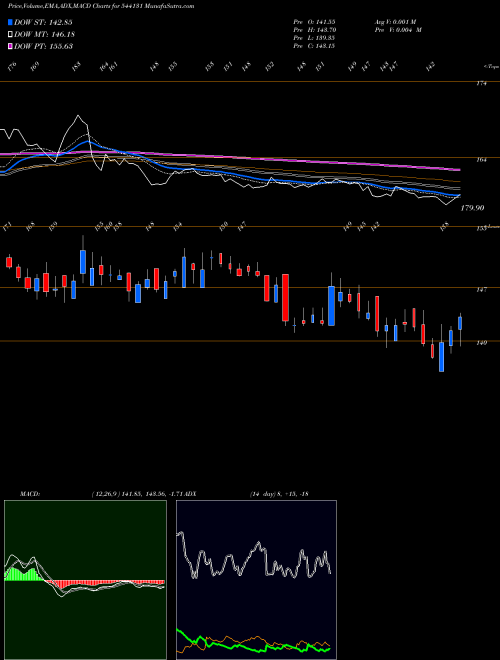Image resolution: width=500 pixels, height=660 pixels.
Task: Click the 'Avg V: 0.001 M' volume text
Action: [x=398, y=21]
